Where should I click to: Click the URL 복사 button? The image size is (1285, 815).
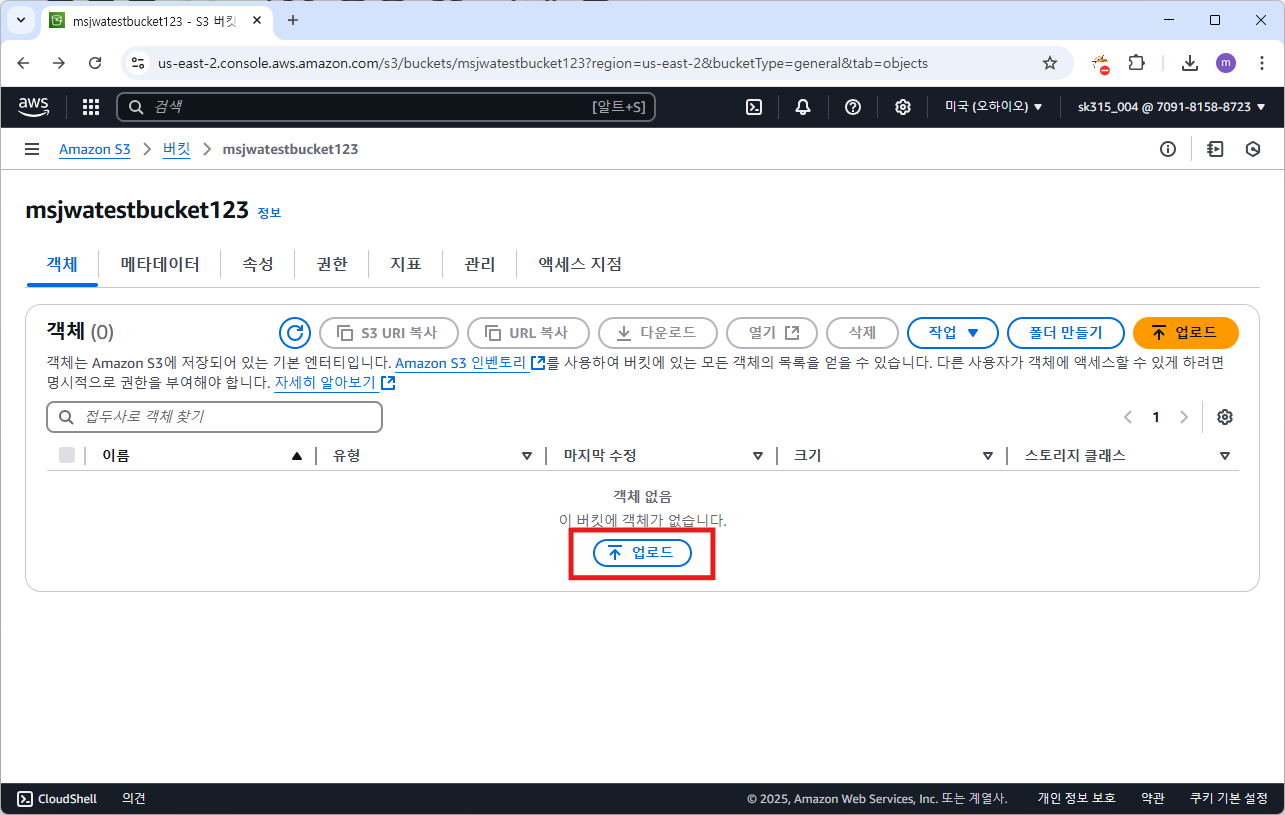(x=528, y=333)
